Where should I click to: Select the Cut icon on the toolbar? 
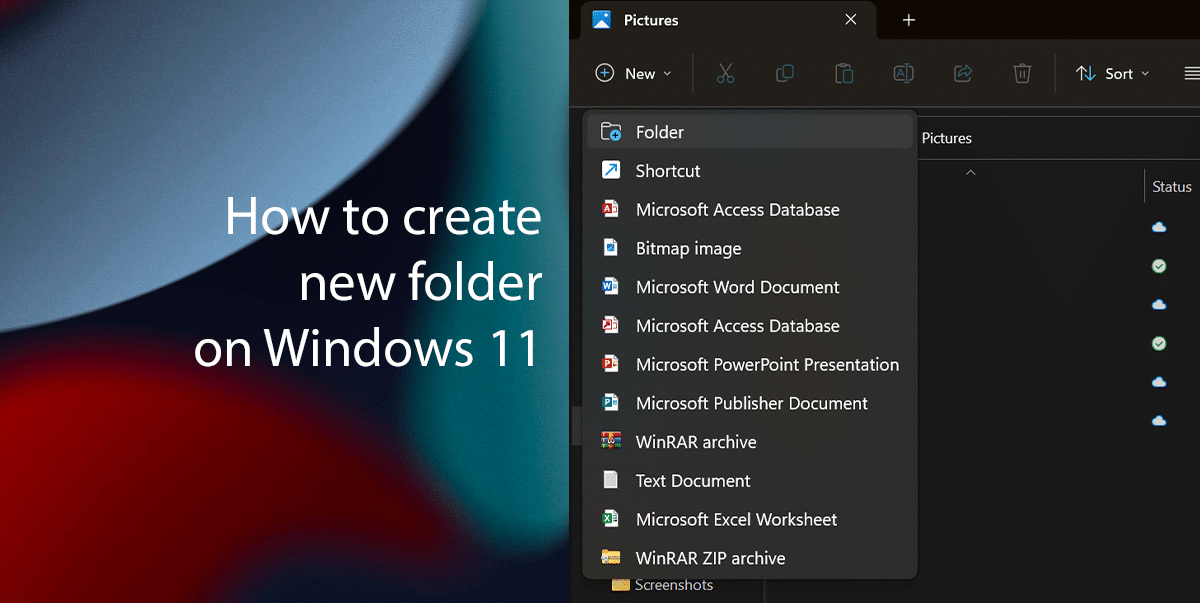pyautogui.click(x=726, y=73)
